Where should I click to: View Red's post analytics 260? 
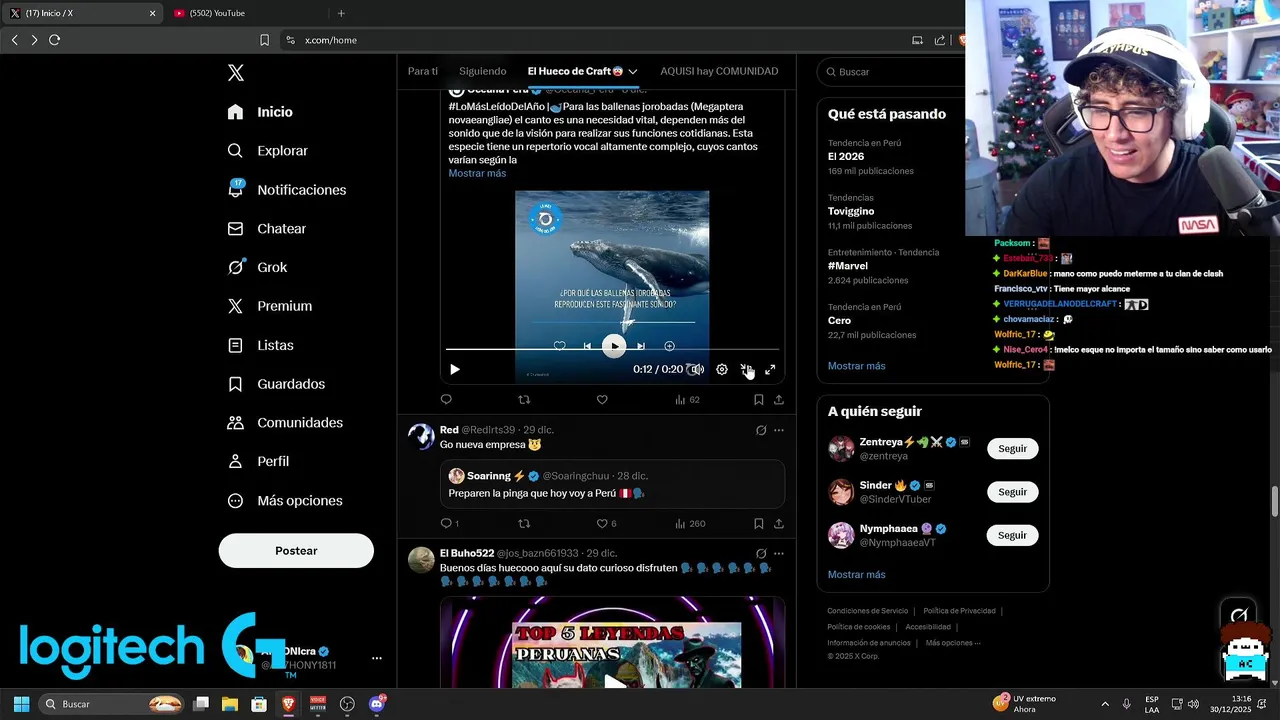coord(690,524)
